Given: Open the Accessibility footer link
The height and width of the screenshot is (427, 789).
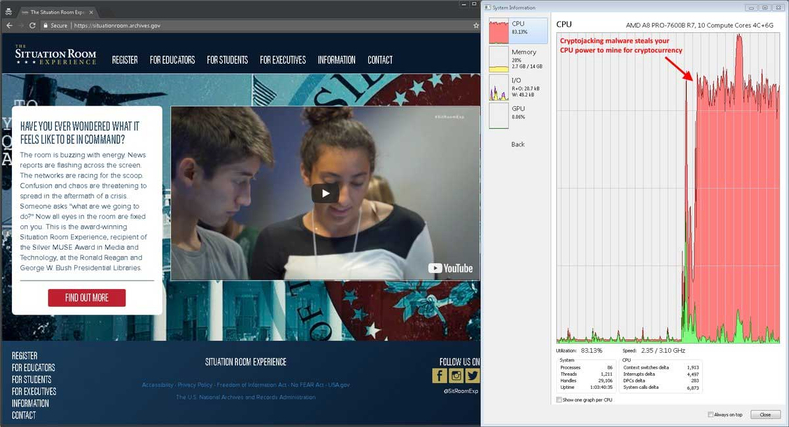Looking at the screenshot, I should pos(157,385).
